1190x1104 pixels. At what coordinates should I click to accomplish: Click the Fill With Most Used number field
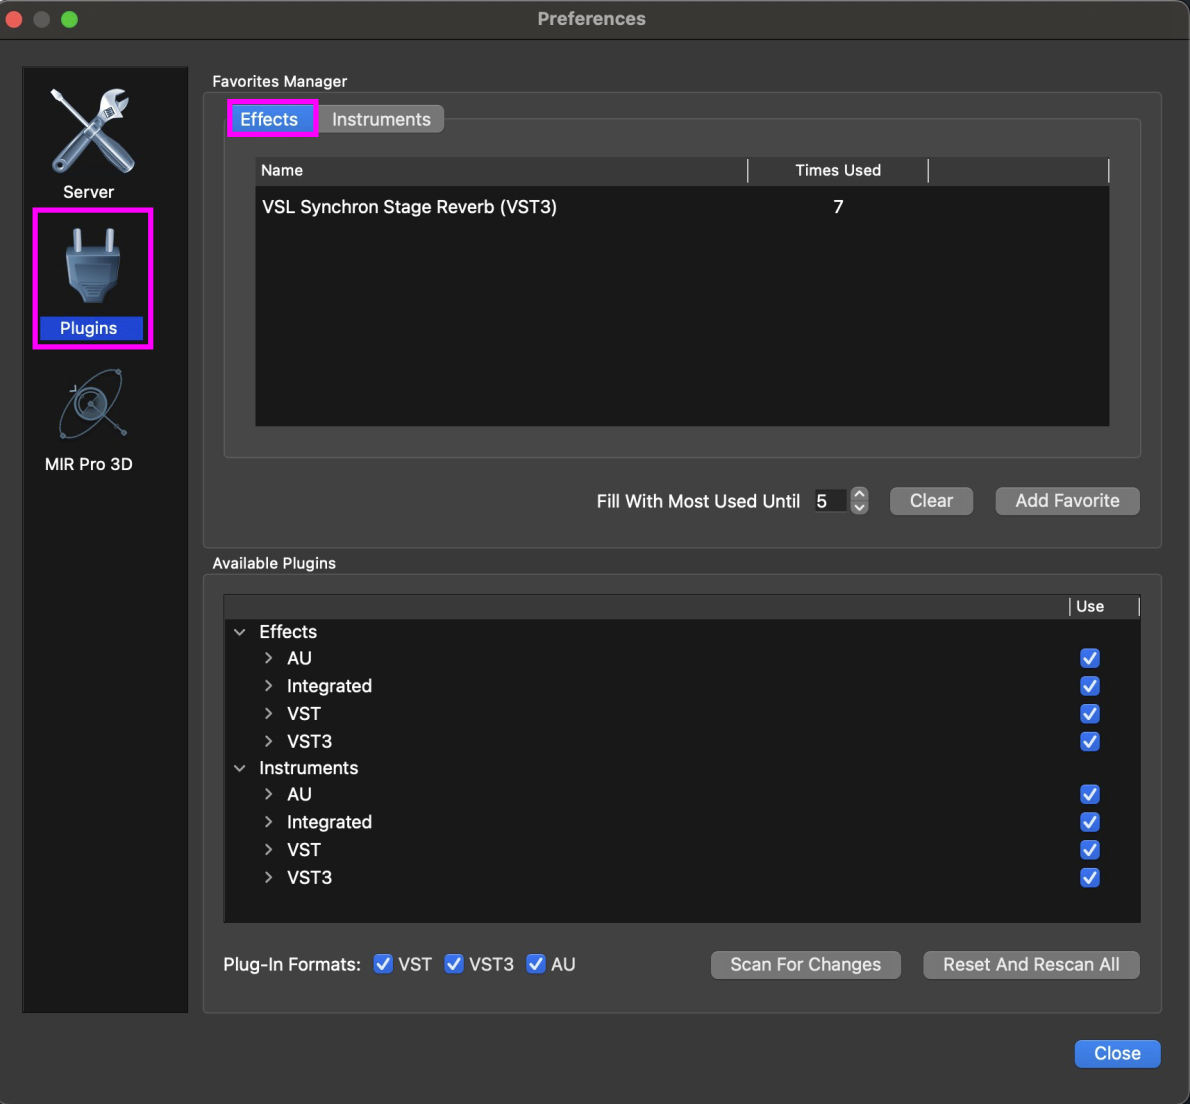click(829, 501)
